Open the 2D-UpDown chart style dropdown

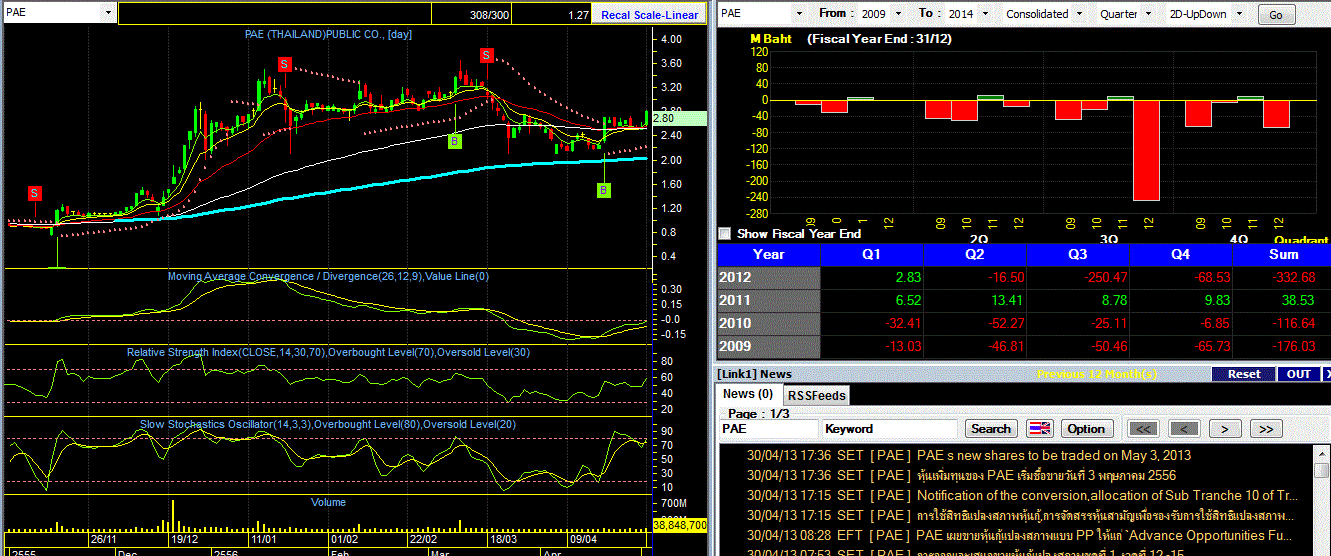point(1237,14)
